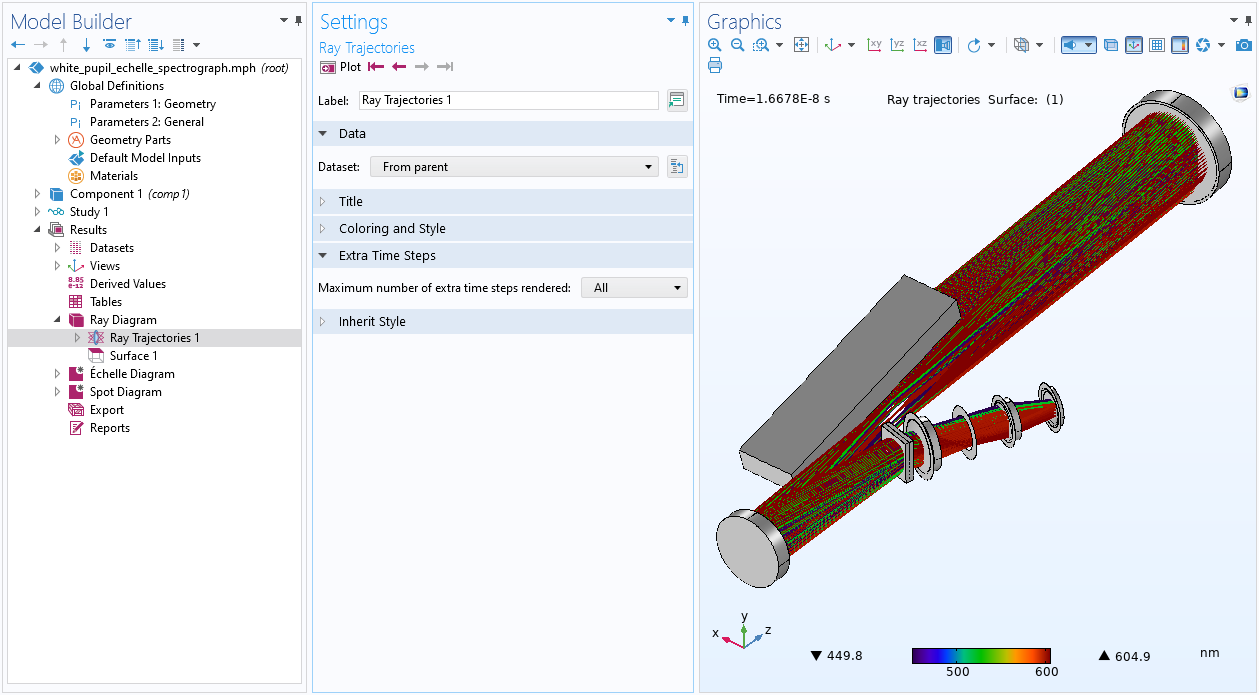Expand the Component 1 tree node
Screen dimensions: 1259x695
click(x=38, y=194)
